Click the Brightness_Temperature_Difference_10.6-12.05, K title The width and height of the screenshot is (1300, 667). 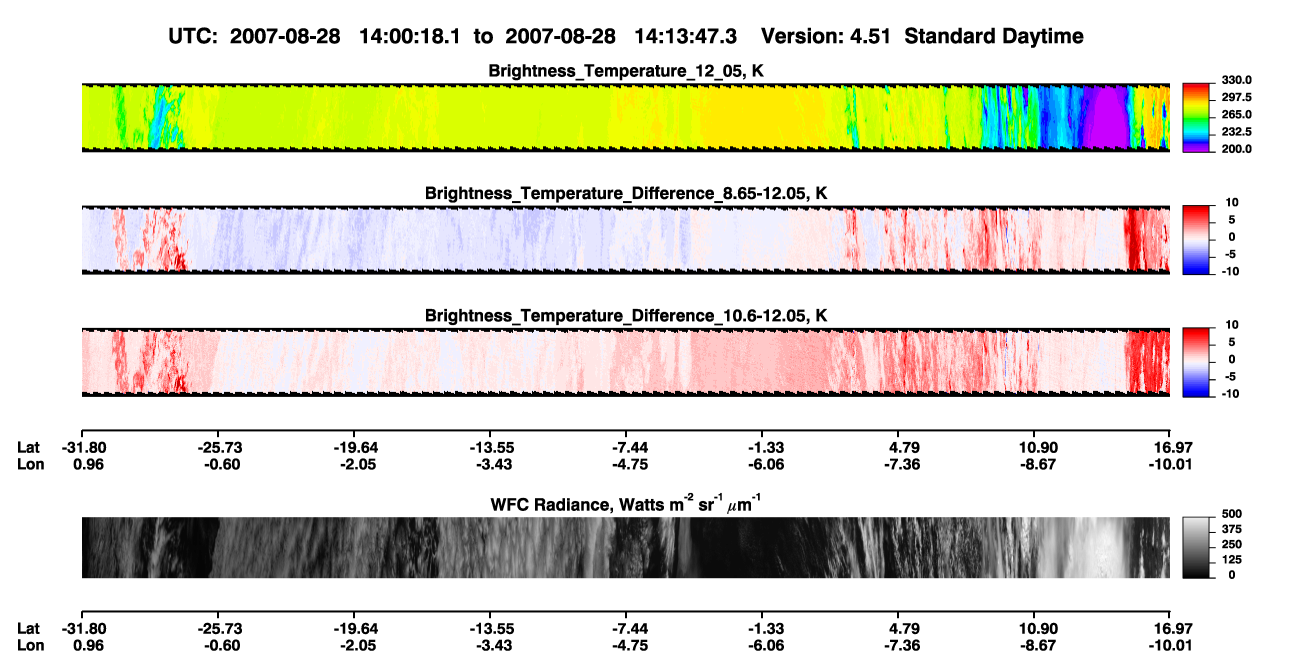(x=626, y=316)
